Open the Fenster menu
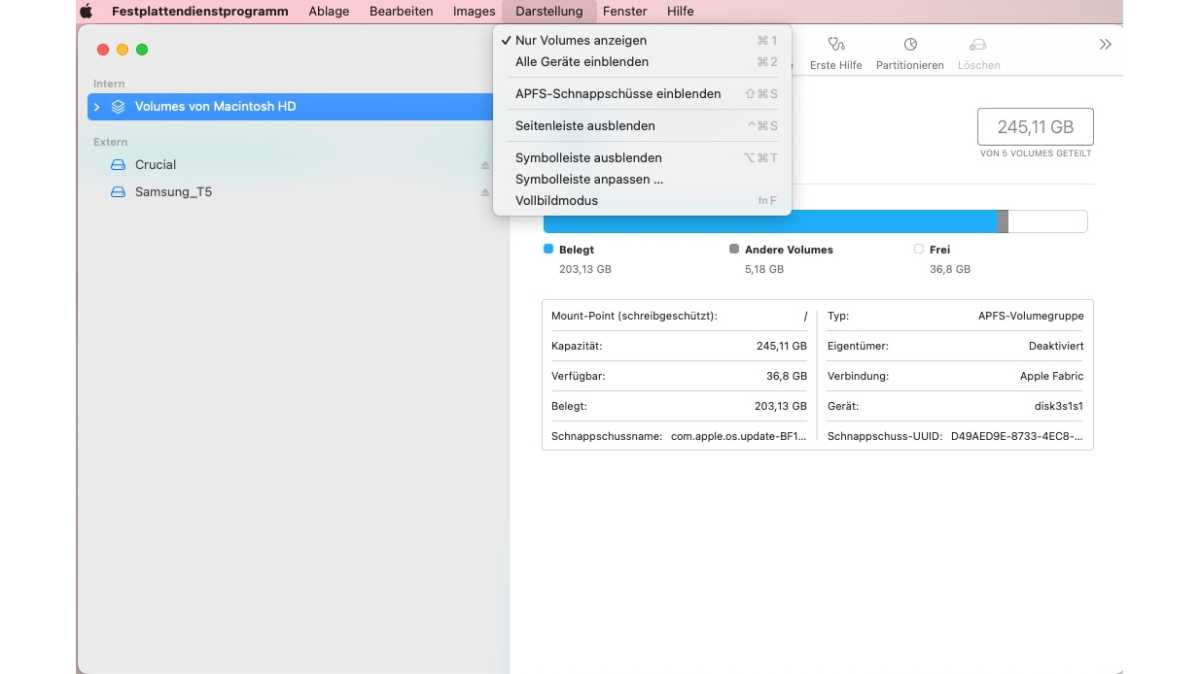1200x674 pixels. 625,11
